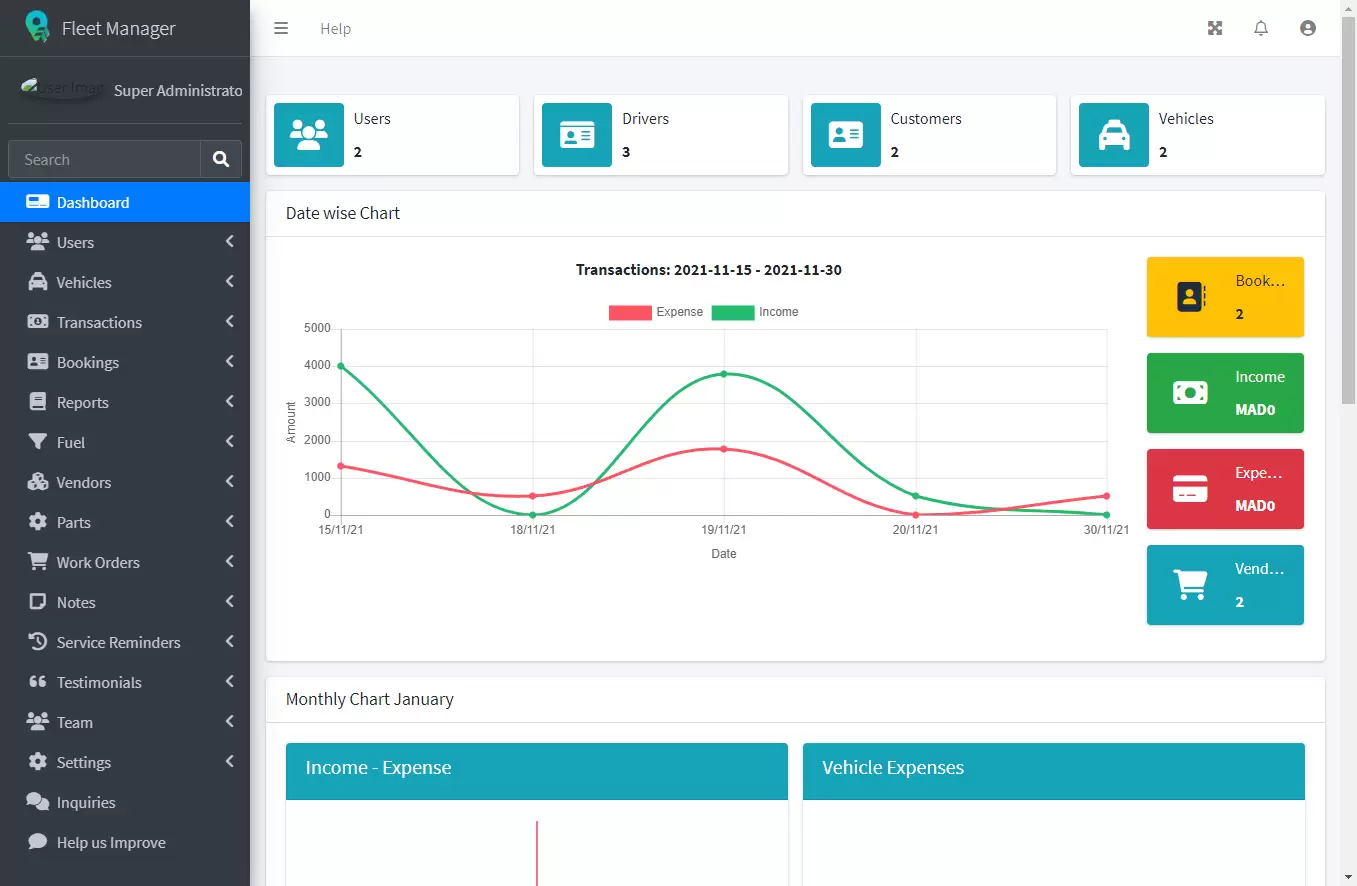Click the Expense credit card icon
The width and height of the screenshot is (1357, 886).
pos(1190,489)
